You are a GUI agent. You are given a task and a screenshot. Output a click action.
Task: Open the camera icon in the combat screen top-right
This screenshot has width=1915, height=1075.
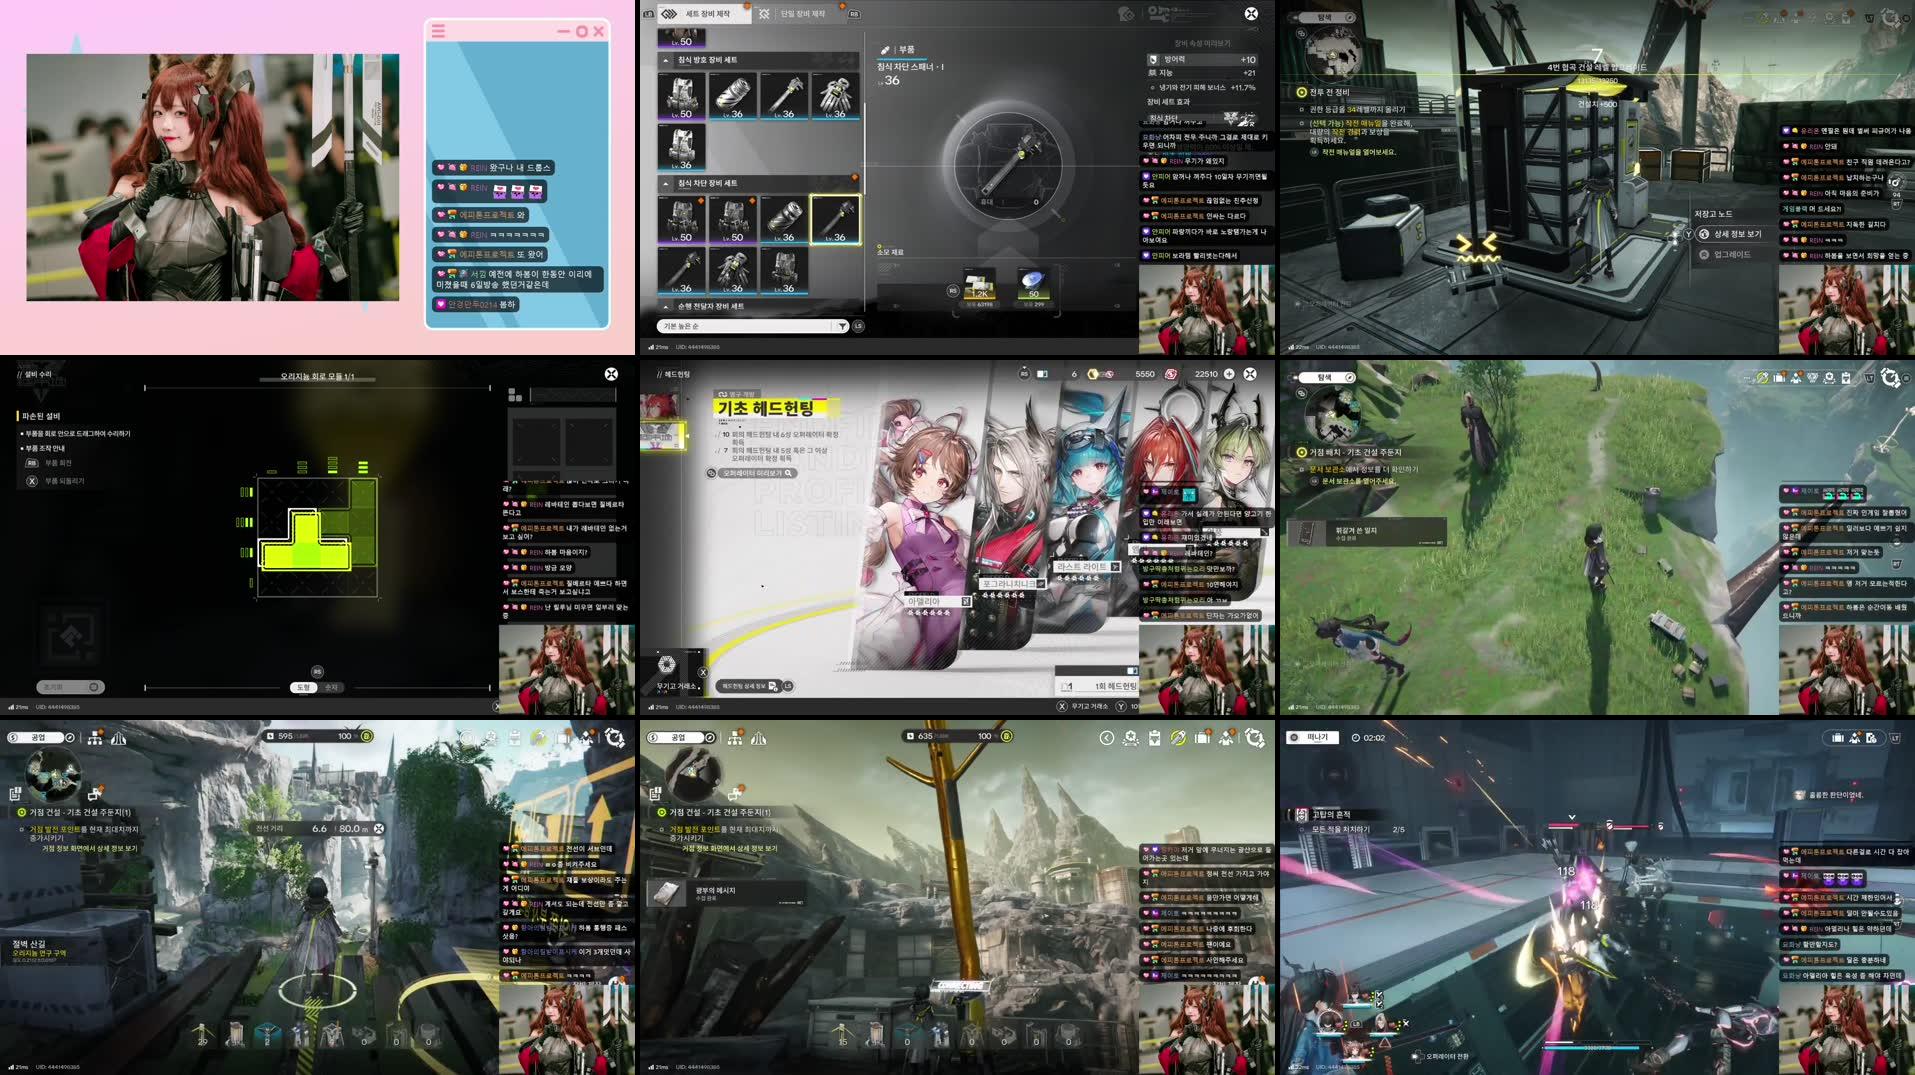1873,736
